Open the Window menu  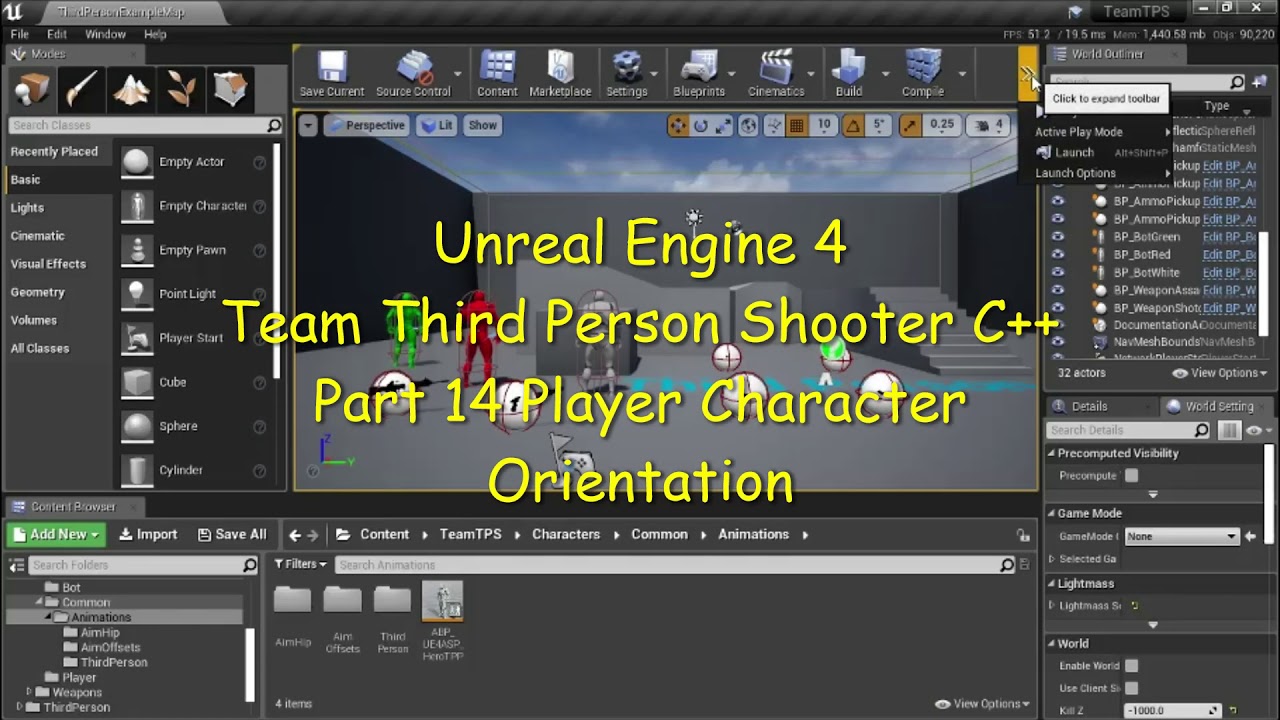pos(105,34)
